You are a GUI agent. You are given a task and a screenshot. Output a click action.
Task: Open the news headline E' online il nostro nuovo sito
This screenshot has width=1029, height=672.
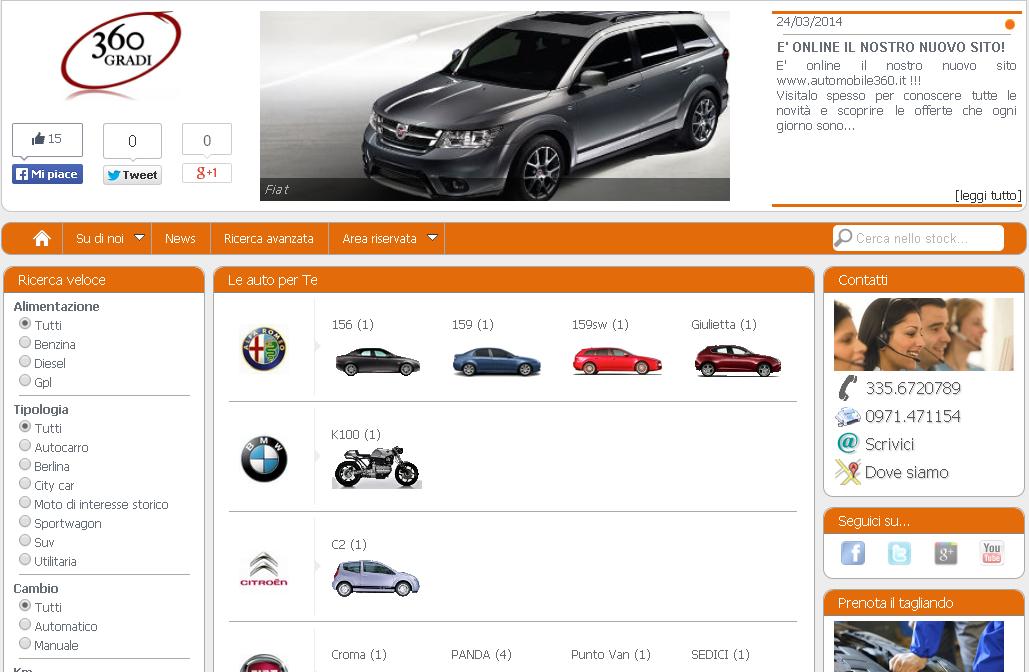(x=891, y=47)
